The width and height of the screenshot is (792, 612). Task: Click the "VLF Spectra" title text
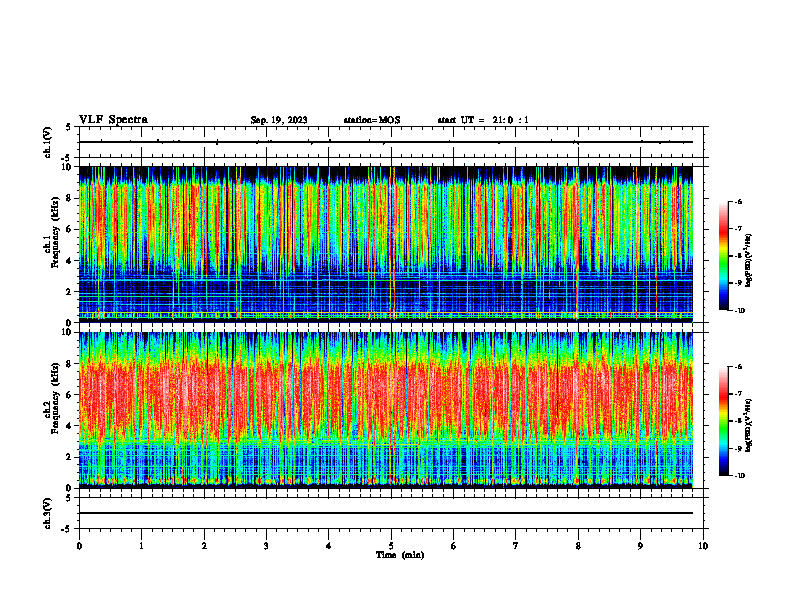coord(113,120)
